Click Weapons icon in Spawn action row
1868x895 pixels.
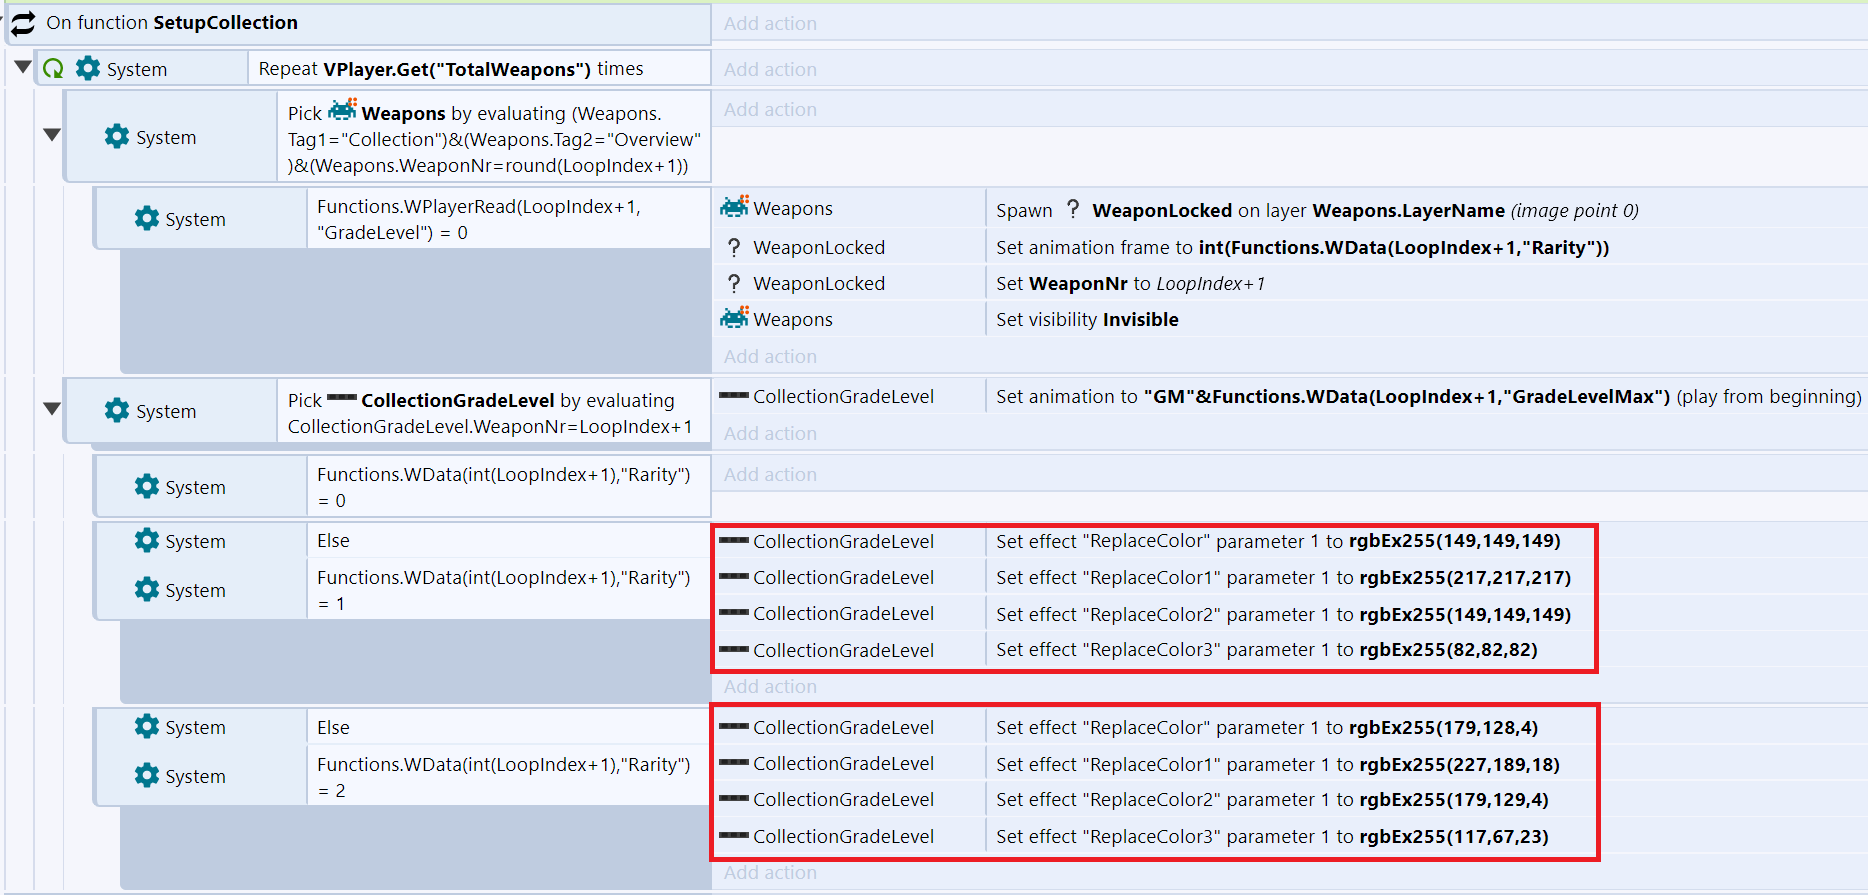(x=734, y=207)
